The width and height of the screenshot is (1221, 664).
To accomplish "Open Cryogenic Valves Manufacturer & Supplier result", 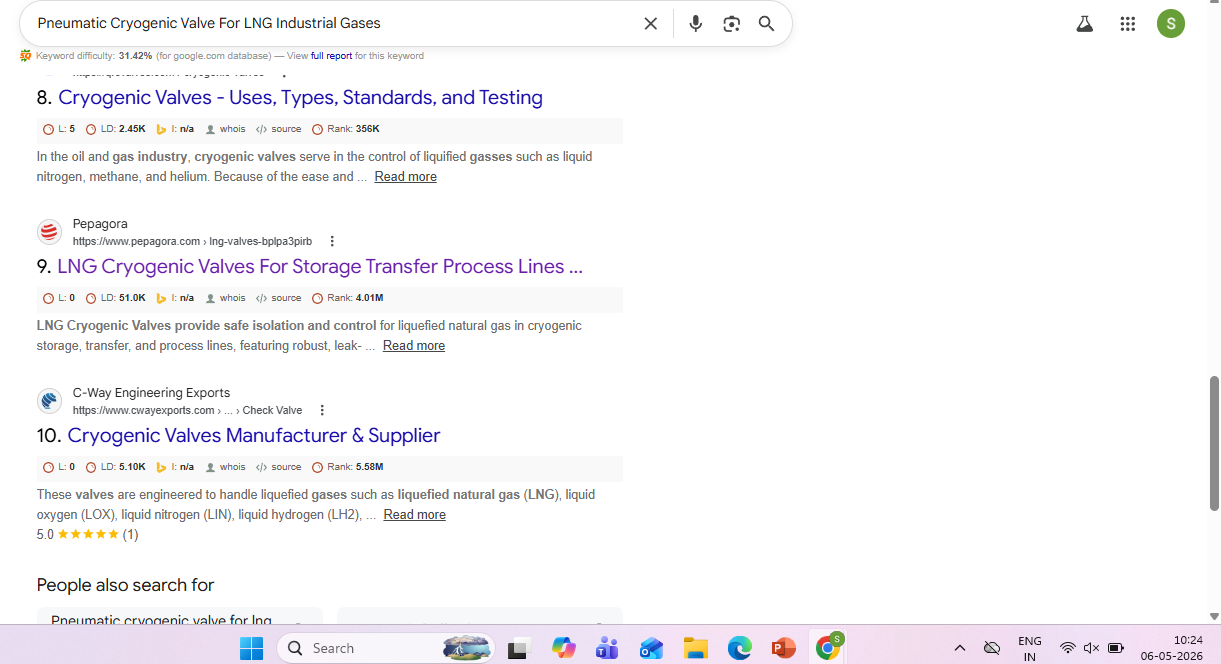I will tap(254, 435).
